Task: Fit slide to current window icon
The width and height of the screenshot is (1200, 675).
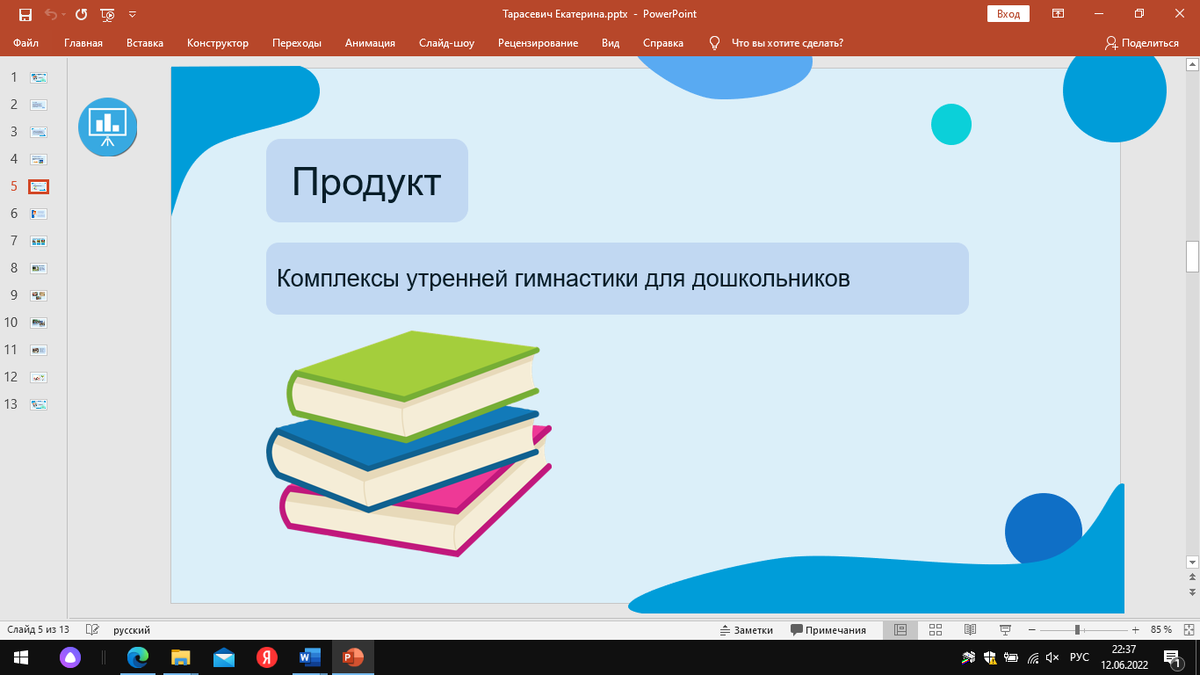Action: [x=1187, y=630]
